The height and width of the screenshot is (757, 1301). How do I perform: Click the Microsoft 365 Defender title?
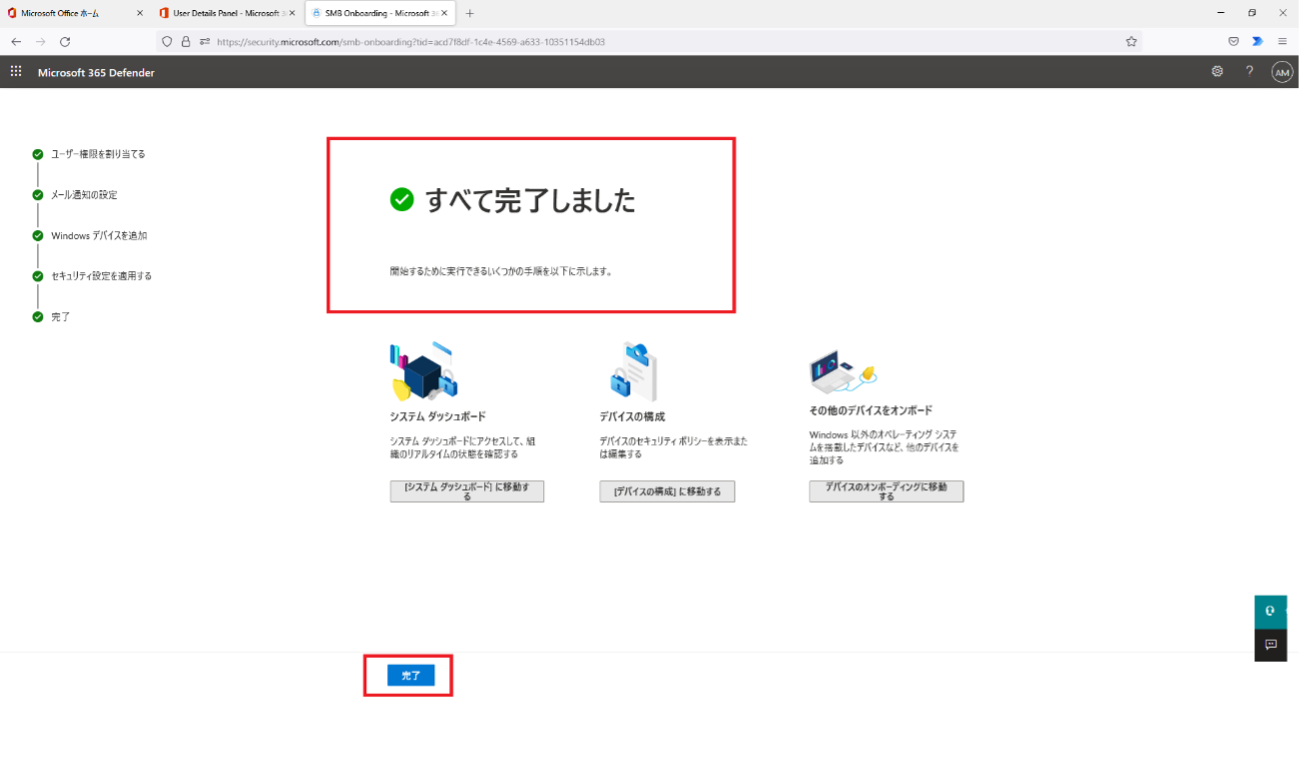96,72
